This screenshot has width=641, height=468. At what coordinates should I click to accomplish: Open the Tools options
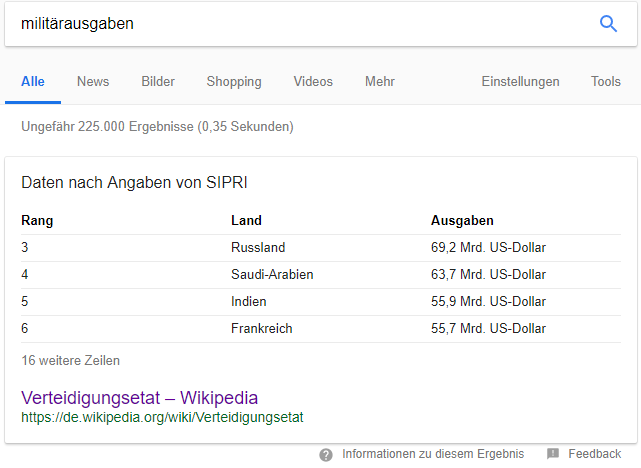606,82
